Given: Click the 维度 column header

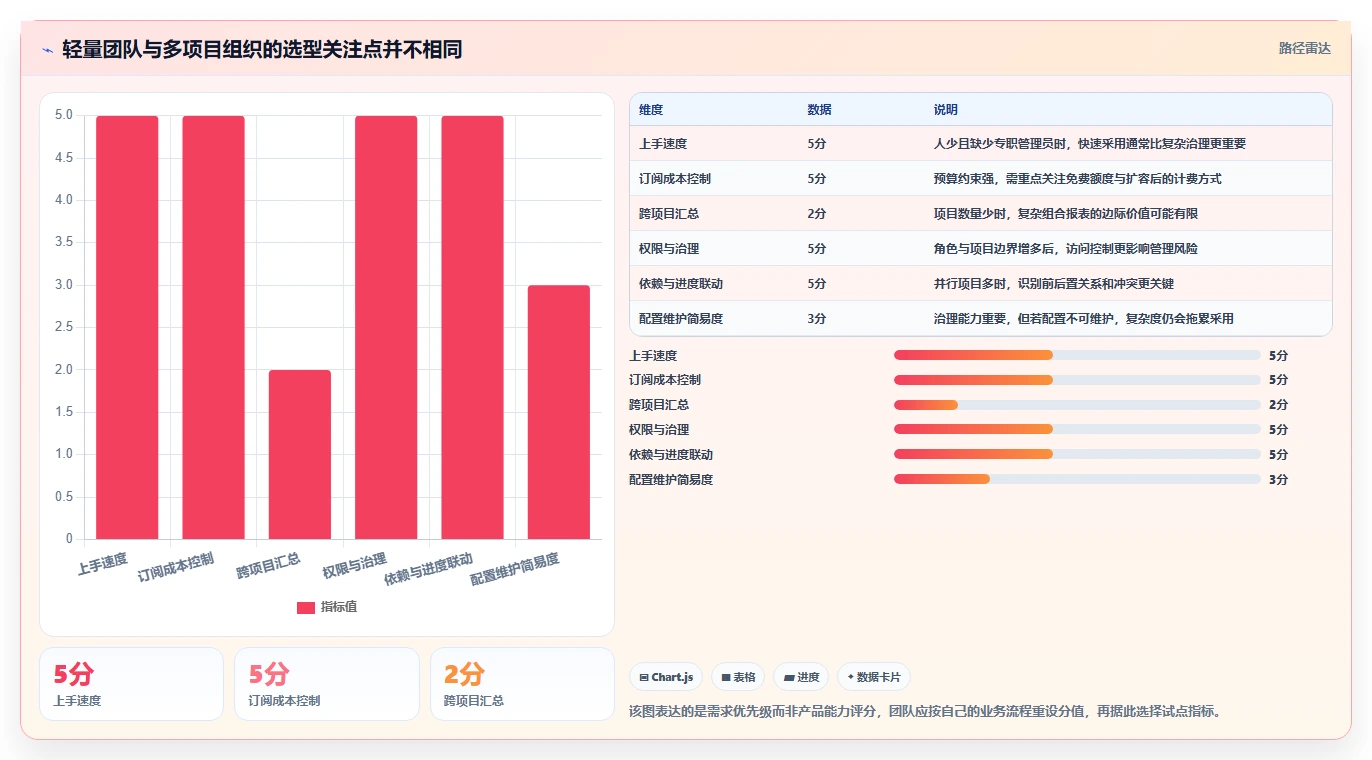Looking at the screenshot, I should [x=651, y=109].
